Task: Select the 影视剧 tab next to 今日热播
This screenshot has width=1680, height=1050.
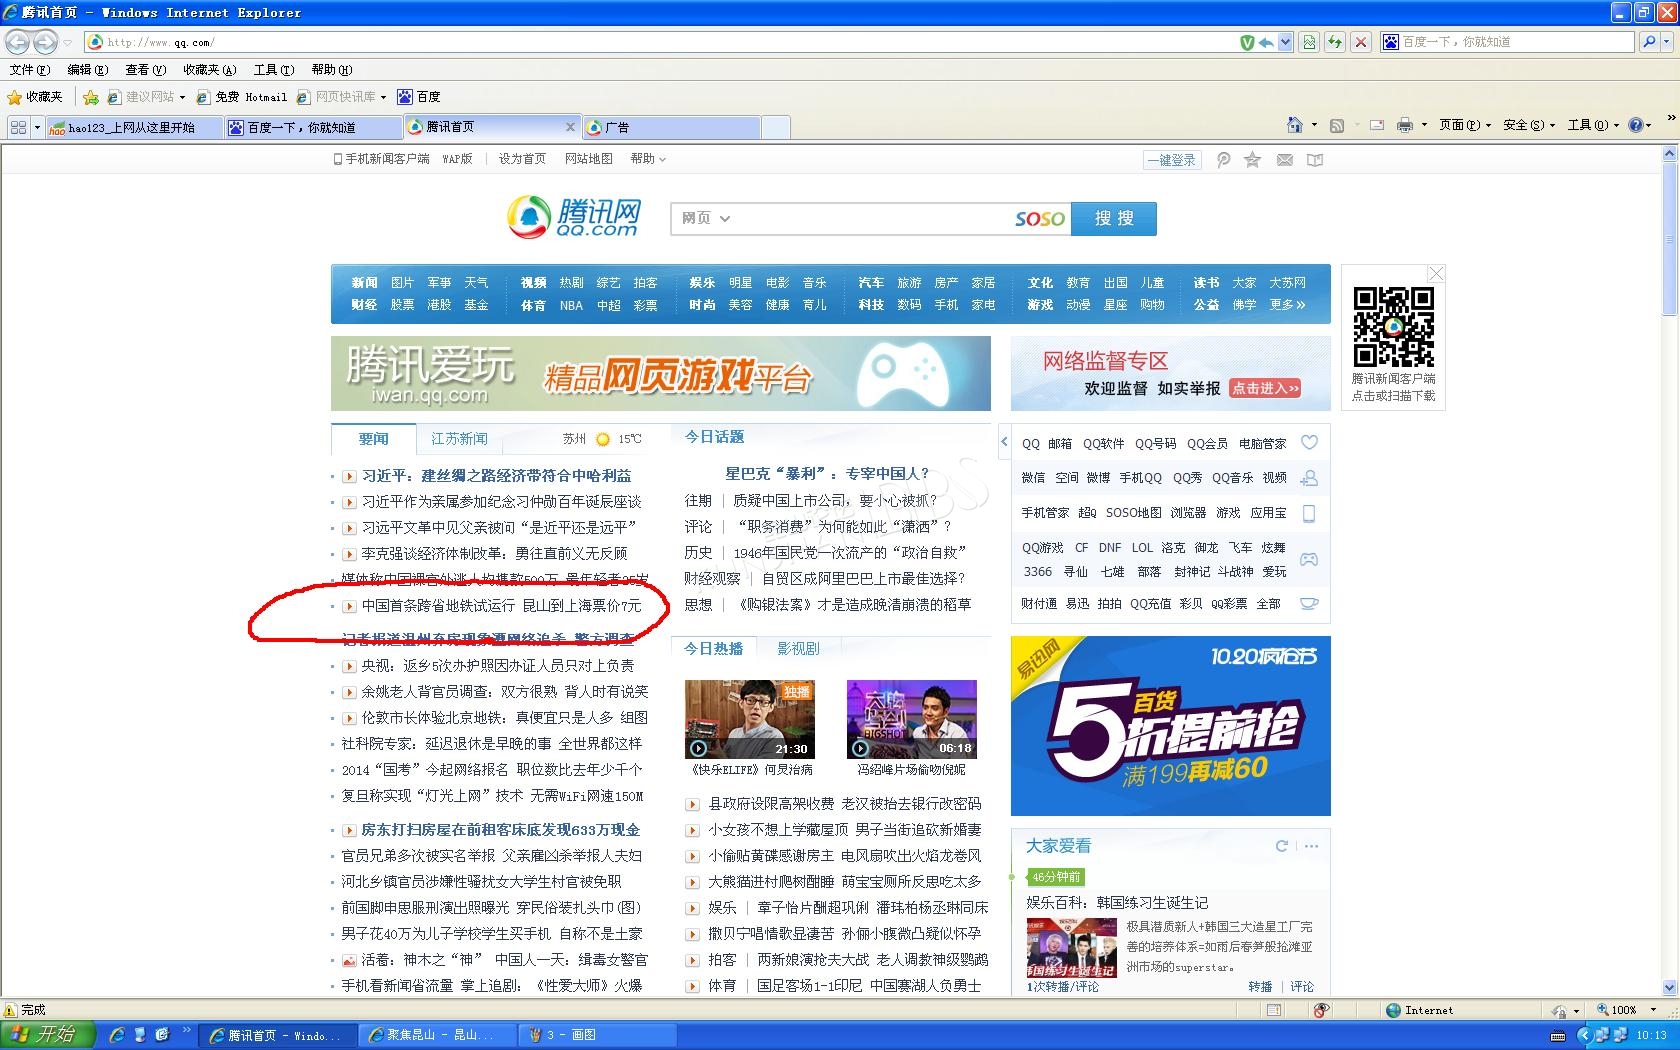Action: click(x=798, y=649)
